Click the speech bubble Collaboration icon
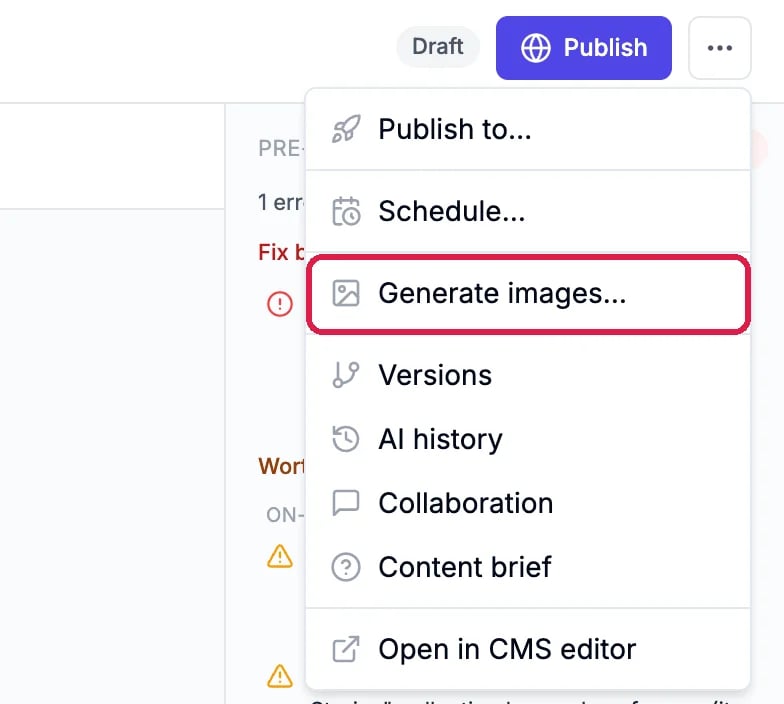Image resolution: width=784 pixels, height=704 pixels. point(346,503)
